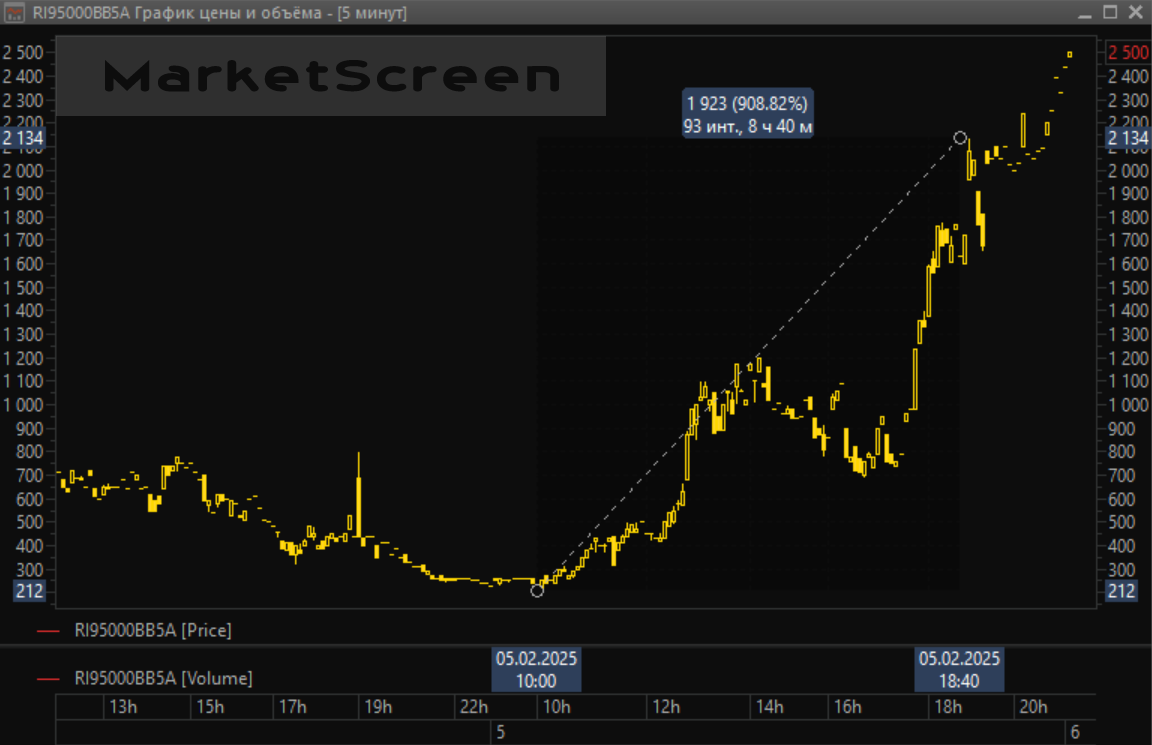The height and width of the screenshot is (745, 1152).
Task: Click the 18h time axis label
Action: (948, 707)
